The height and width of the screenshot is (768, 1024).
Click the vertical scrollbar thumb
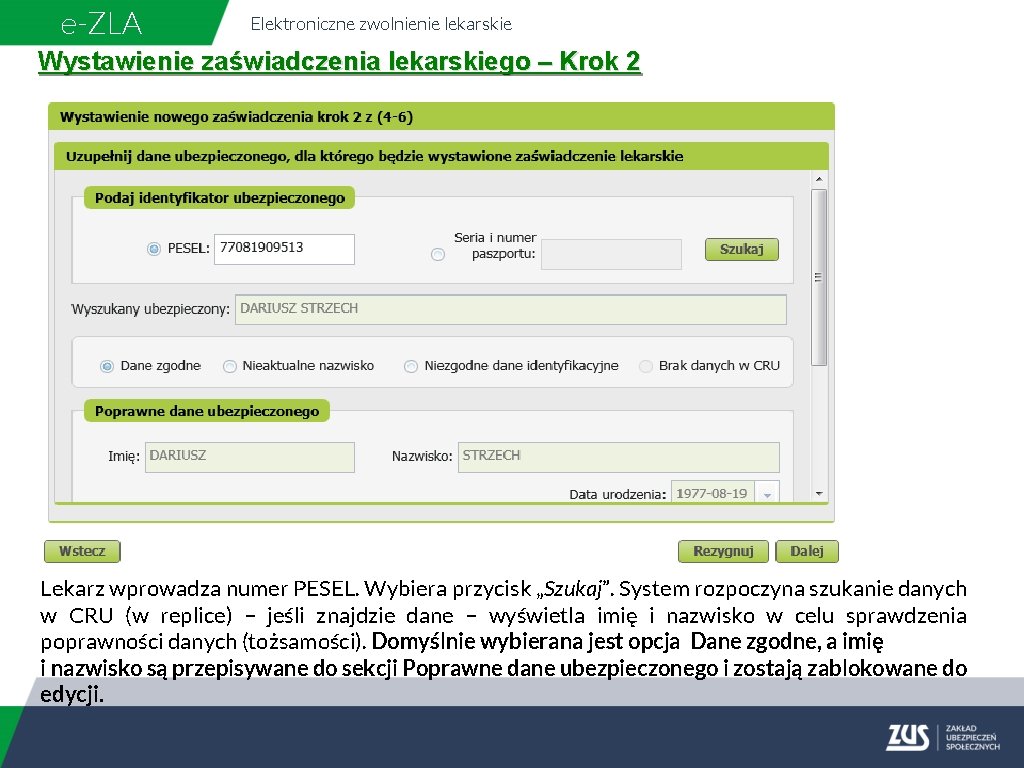pos(819,278)
